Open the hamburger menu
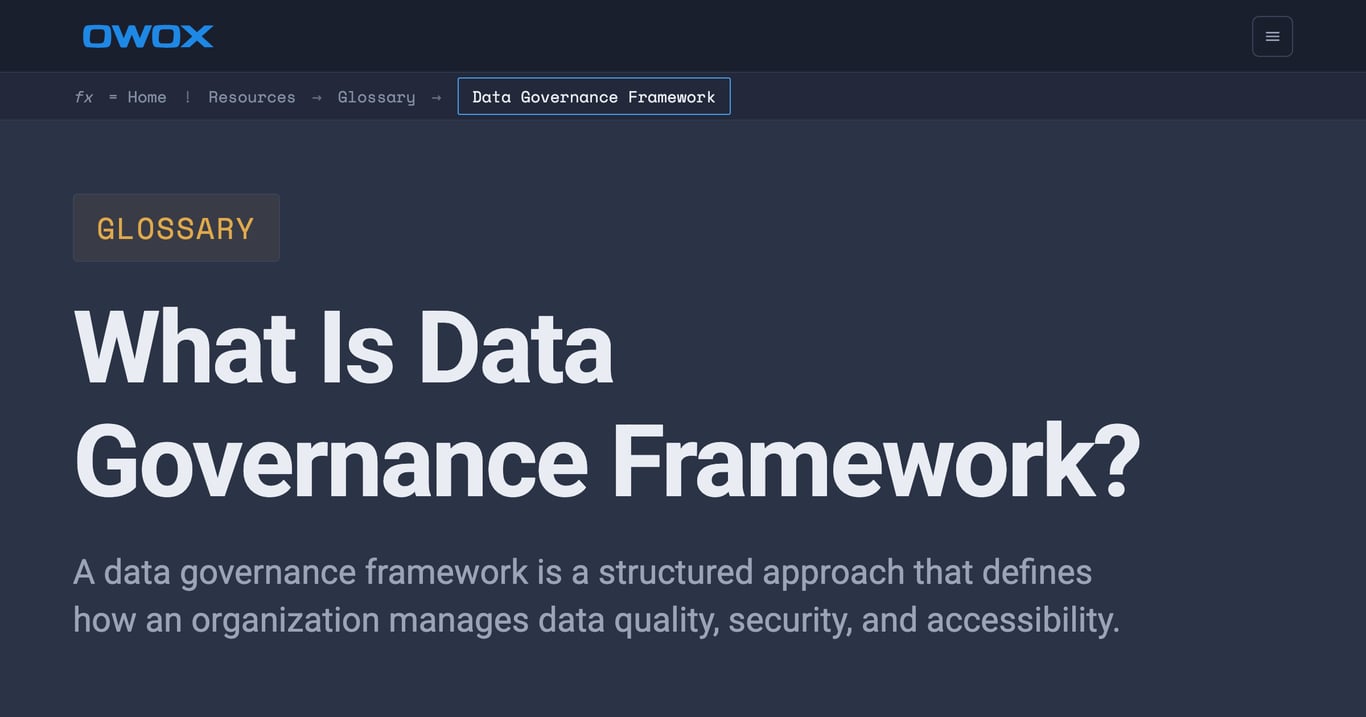 pos(1272,36)
